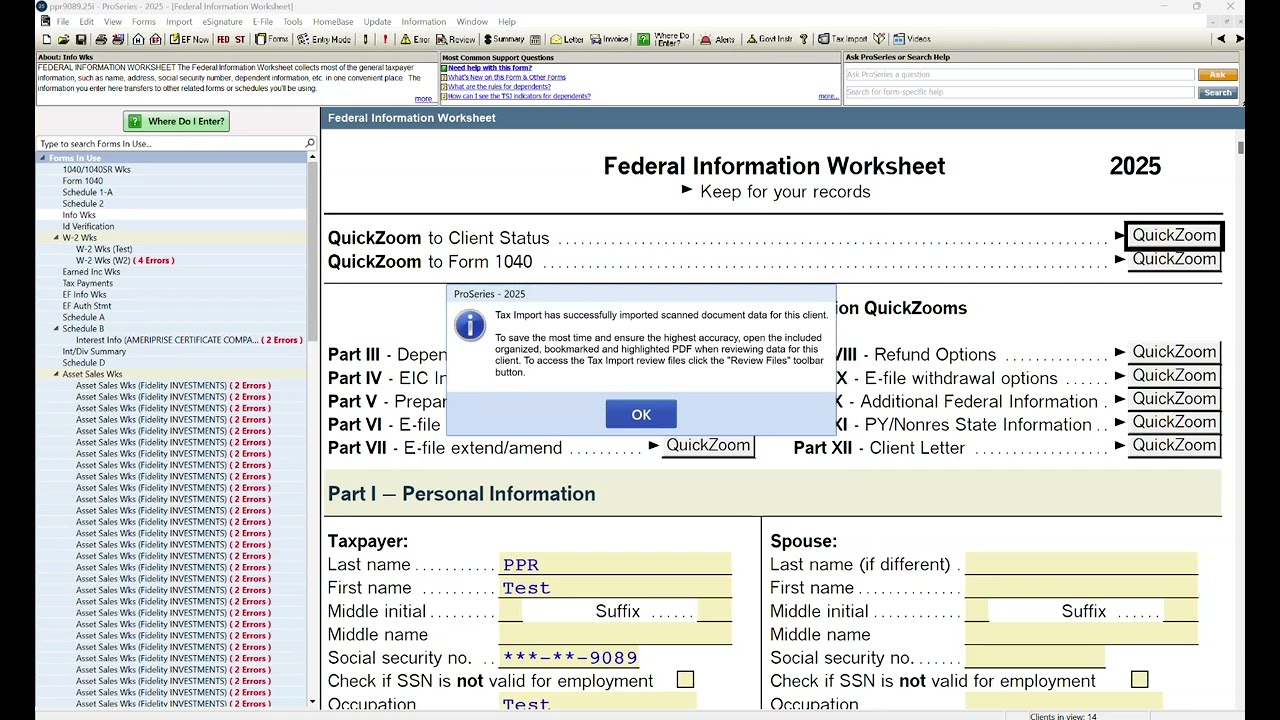1280x720 pixels.
Task: Select Tax Payments in the forms list
Action: 88,283
